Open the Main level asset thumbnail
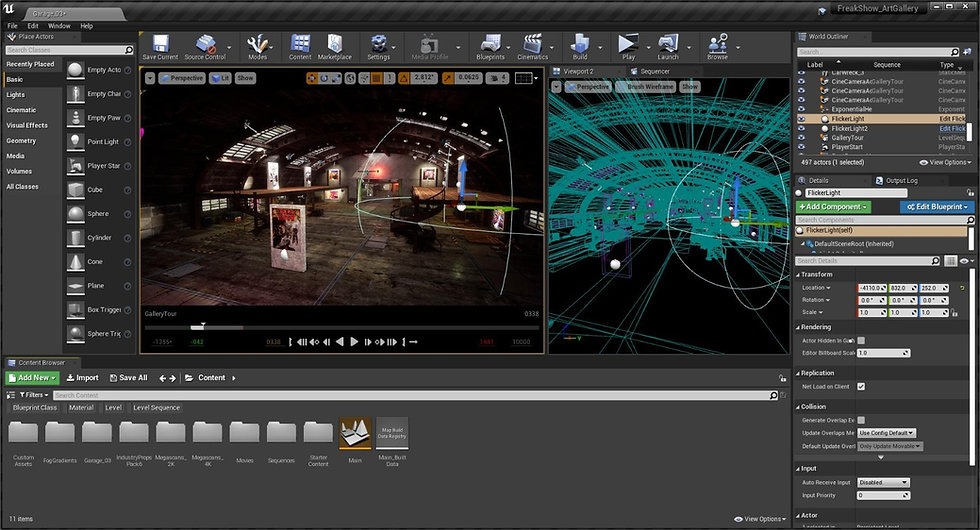Image resolution: width=980 pixels, height=530 pixels. coord(355,433)
